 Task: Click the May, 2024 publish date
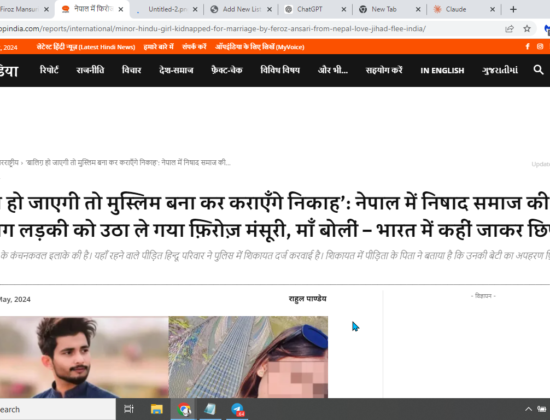pyautogui.click(x=15, y=299)
